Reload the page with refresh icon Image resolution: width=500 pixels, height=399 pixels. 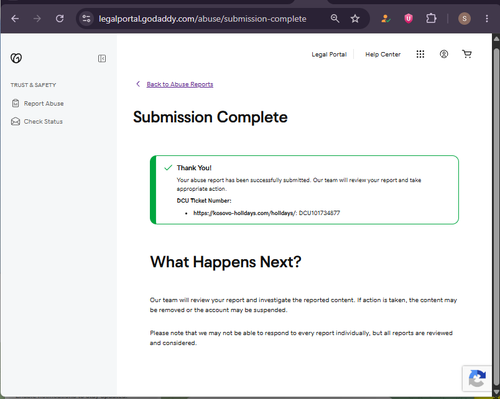tap(60, 19)
